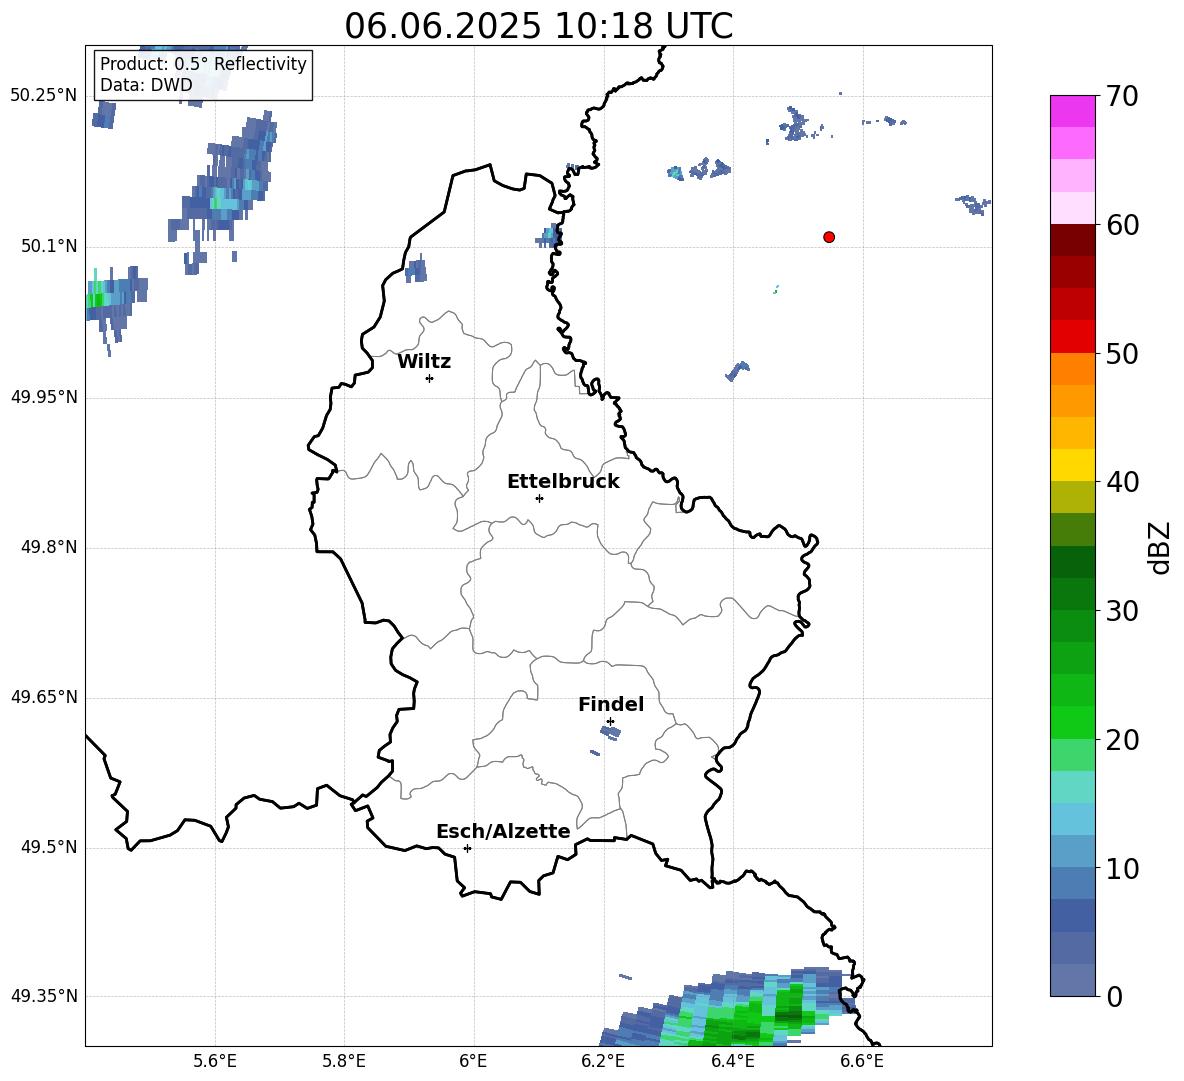Click the 30 value on the colorbar

point(1122,611)
